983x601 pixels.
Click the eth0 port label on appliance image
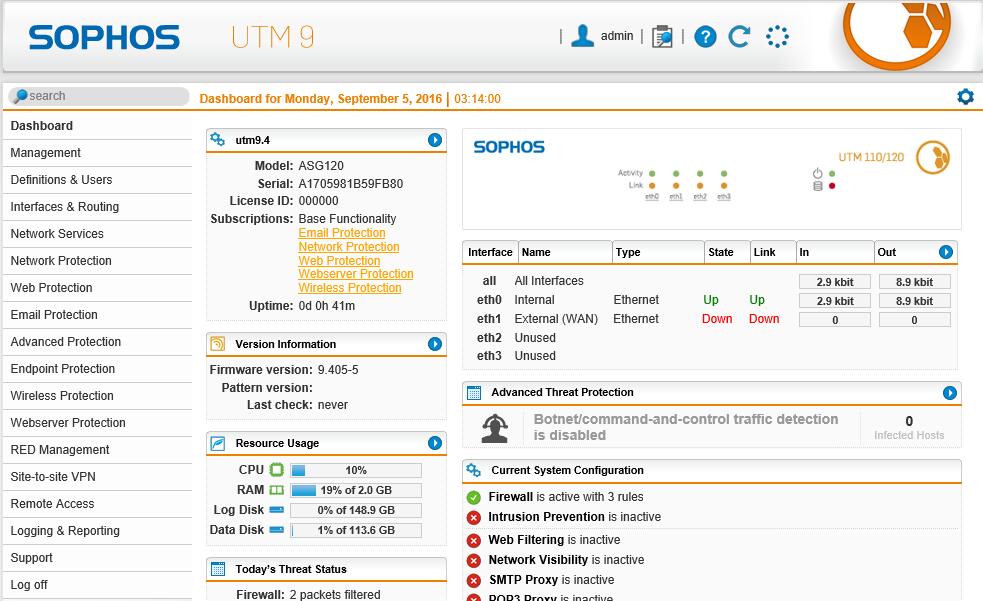(x=652, y=197)
